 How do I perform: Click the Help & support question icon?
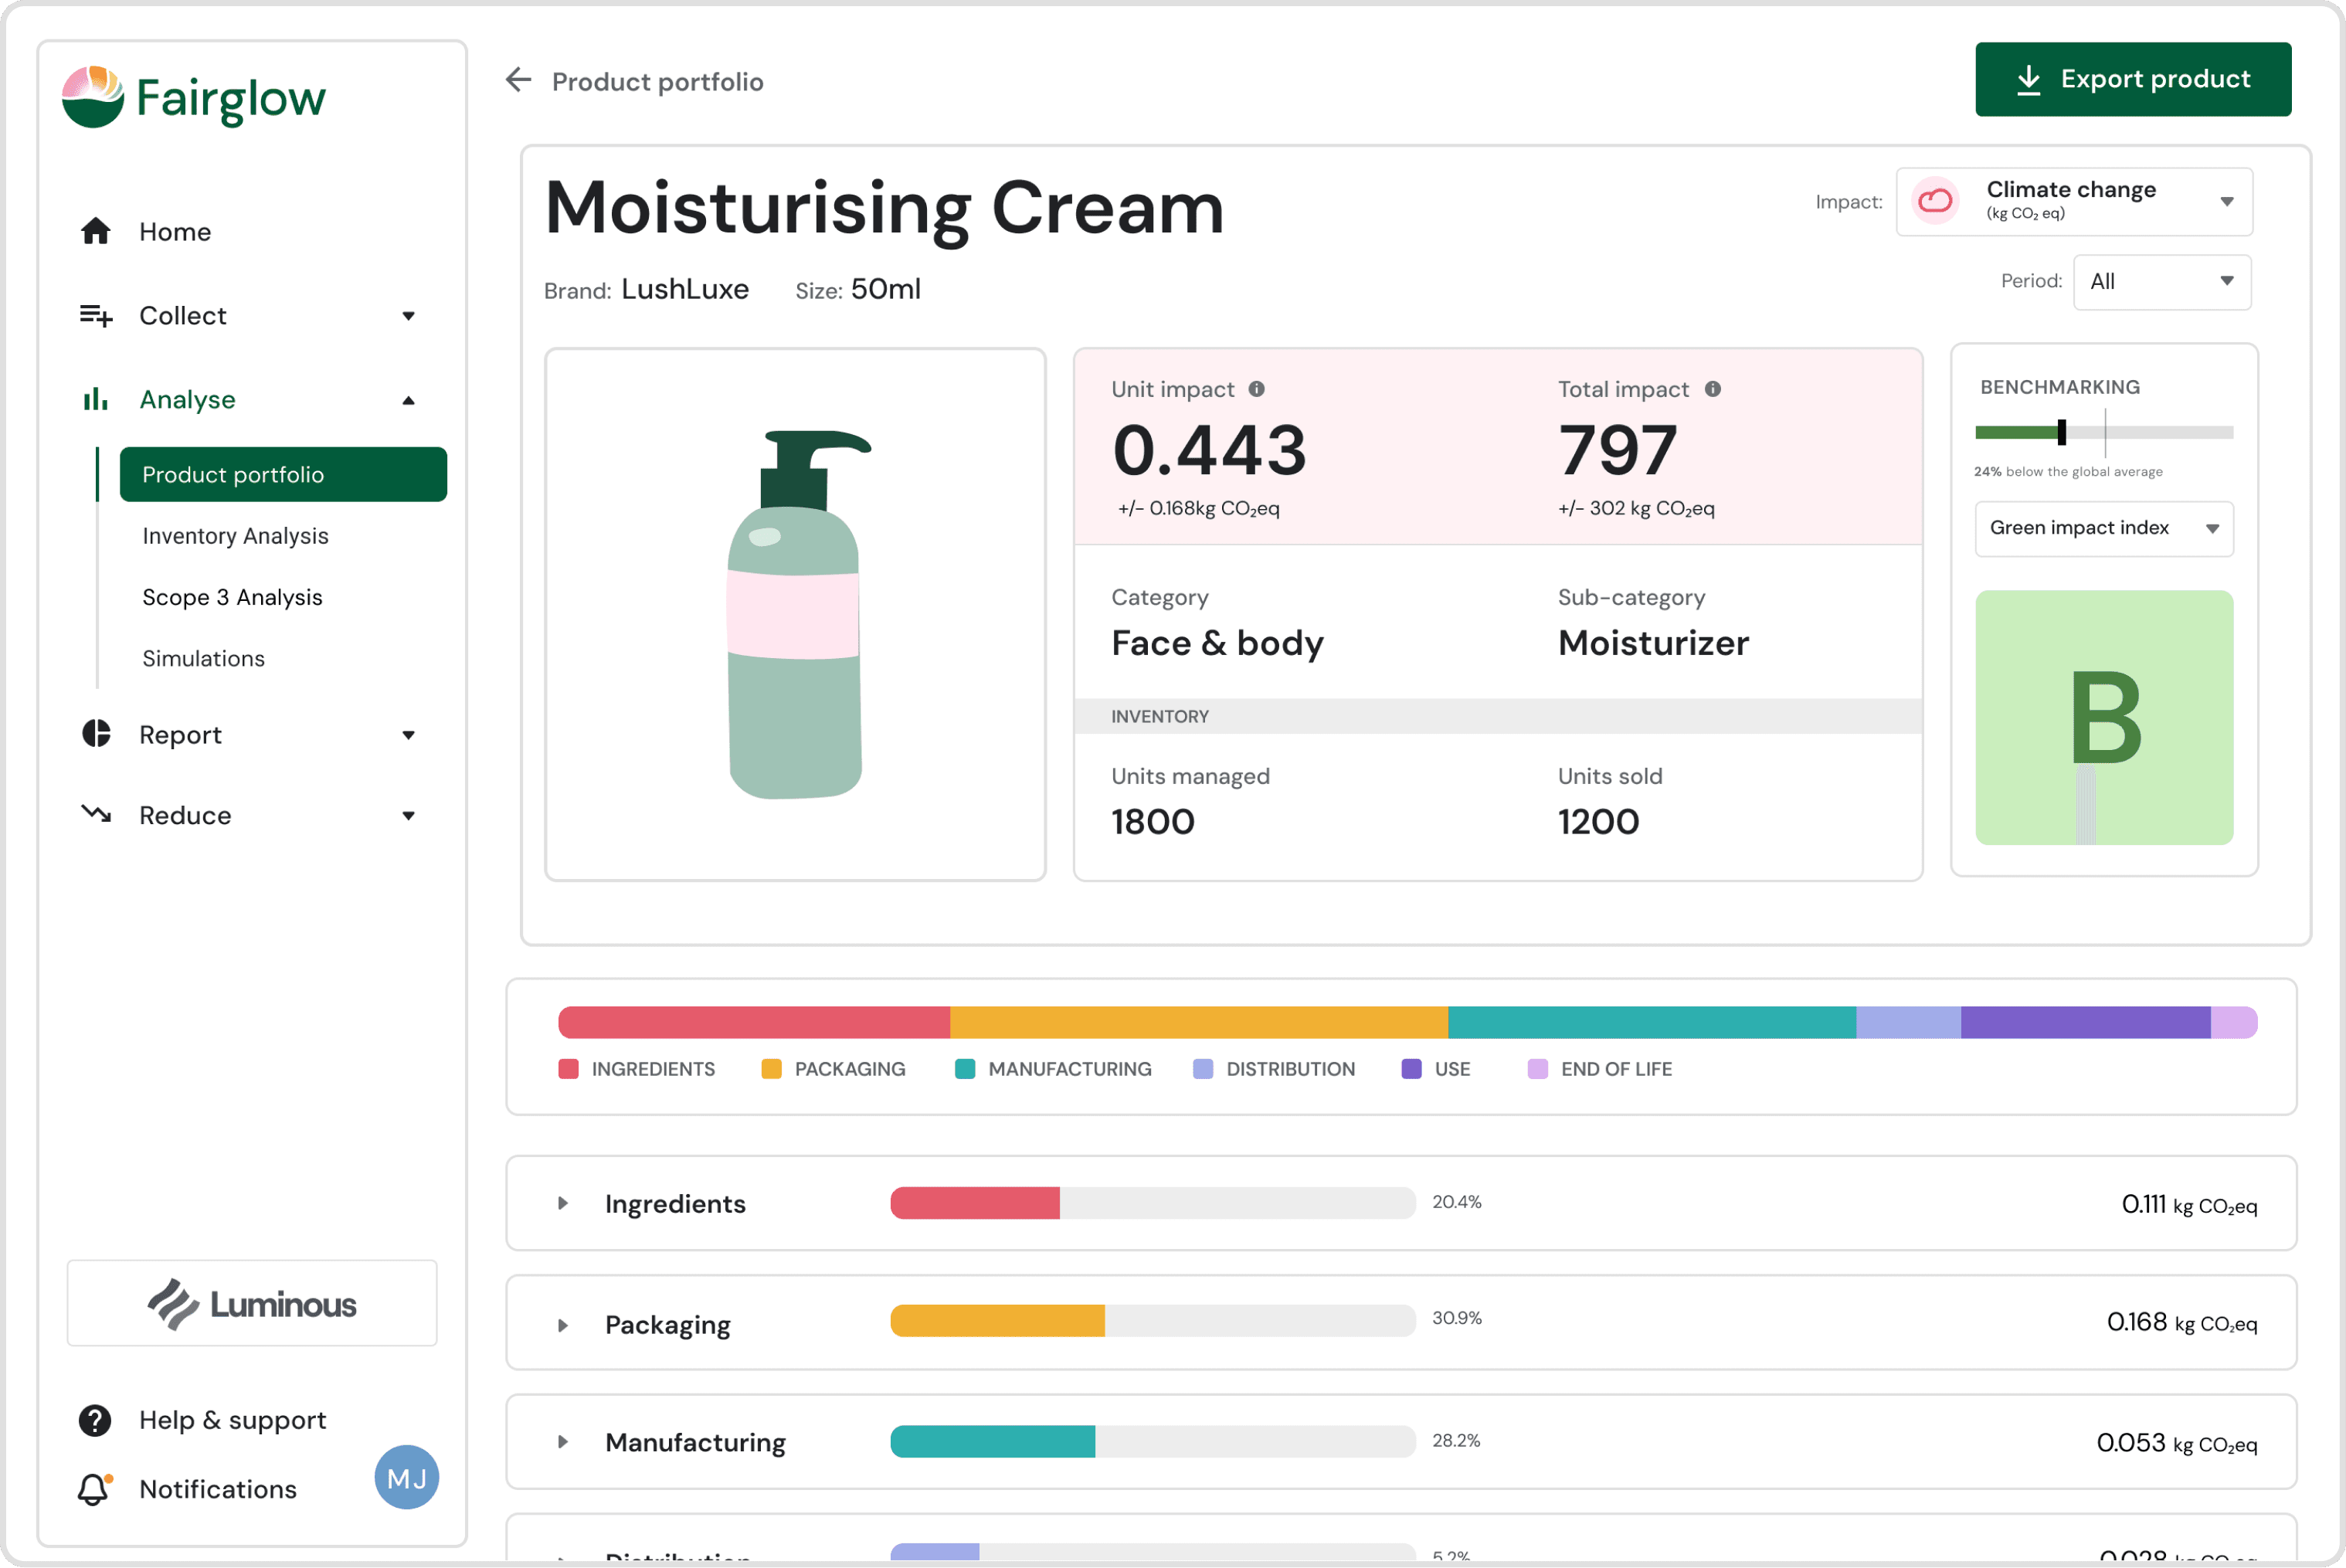tap(95, 1420)
